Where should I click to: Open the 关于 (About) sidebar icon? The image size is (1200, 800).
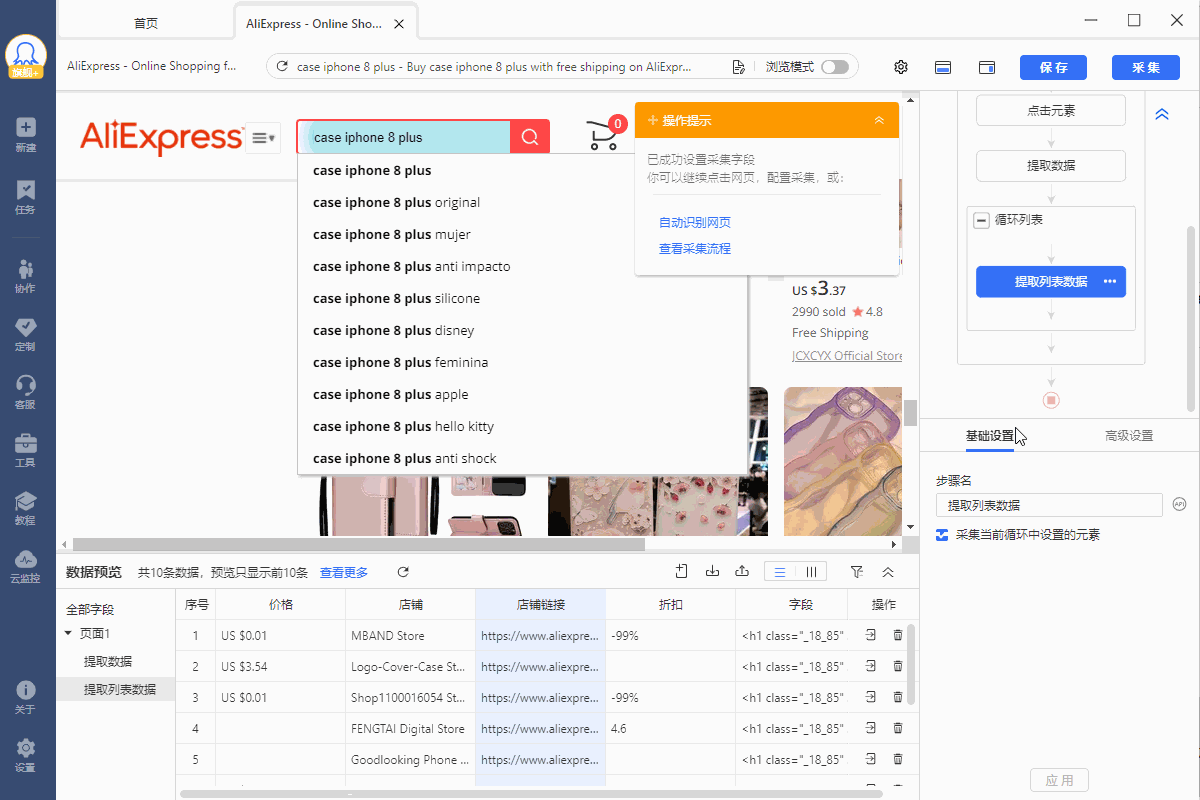click(26, 697)
